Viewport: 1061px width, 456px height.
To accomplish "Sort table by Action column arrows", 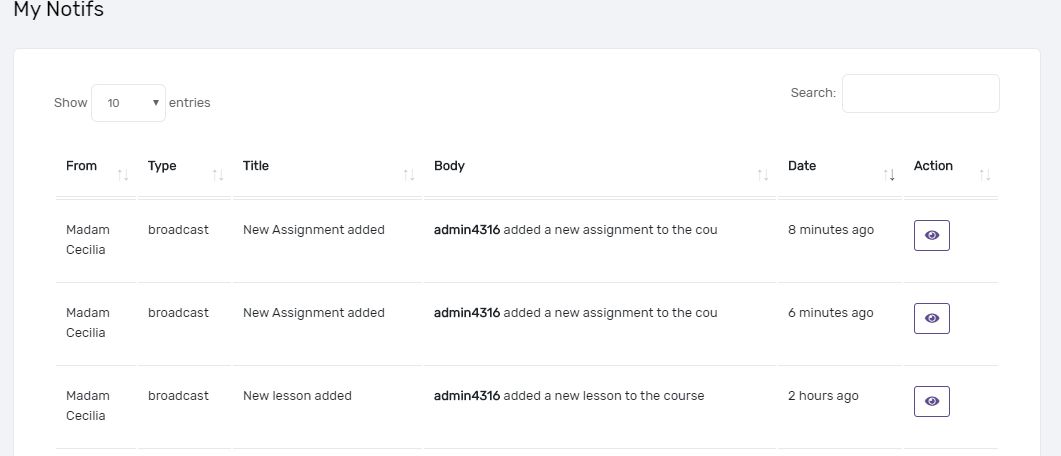I will coord(985,175).
